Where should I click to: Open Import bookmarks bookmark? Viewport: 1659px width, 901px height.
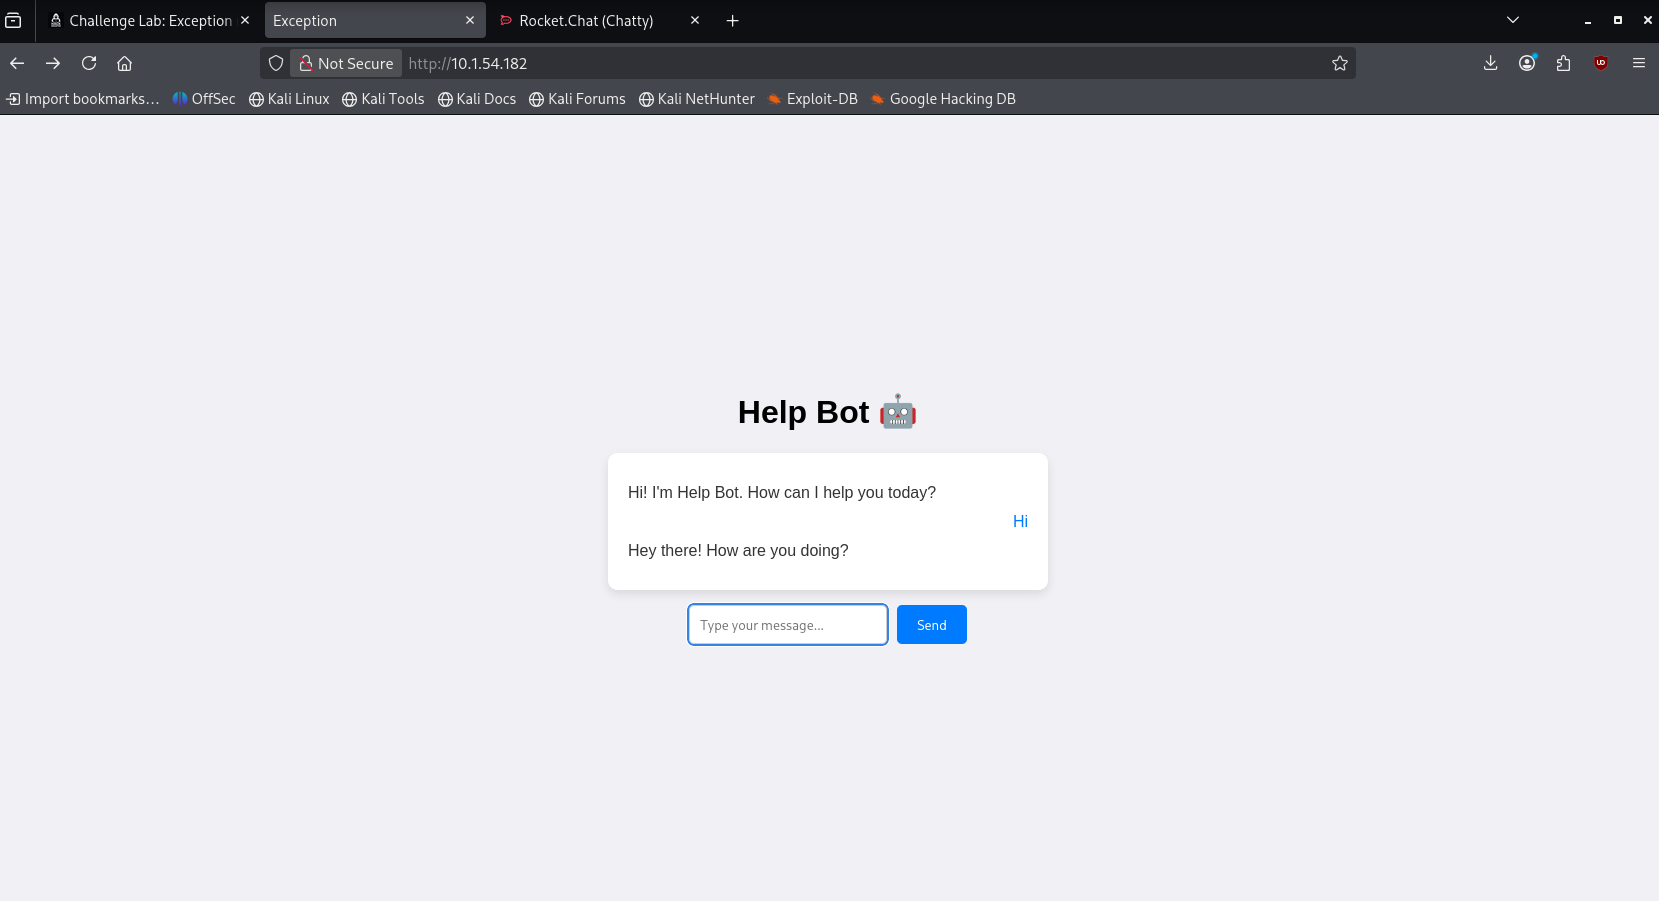[83, 99]
